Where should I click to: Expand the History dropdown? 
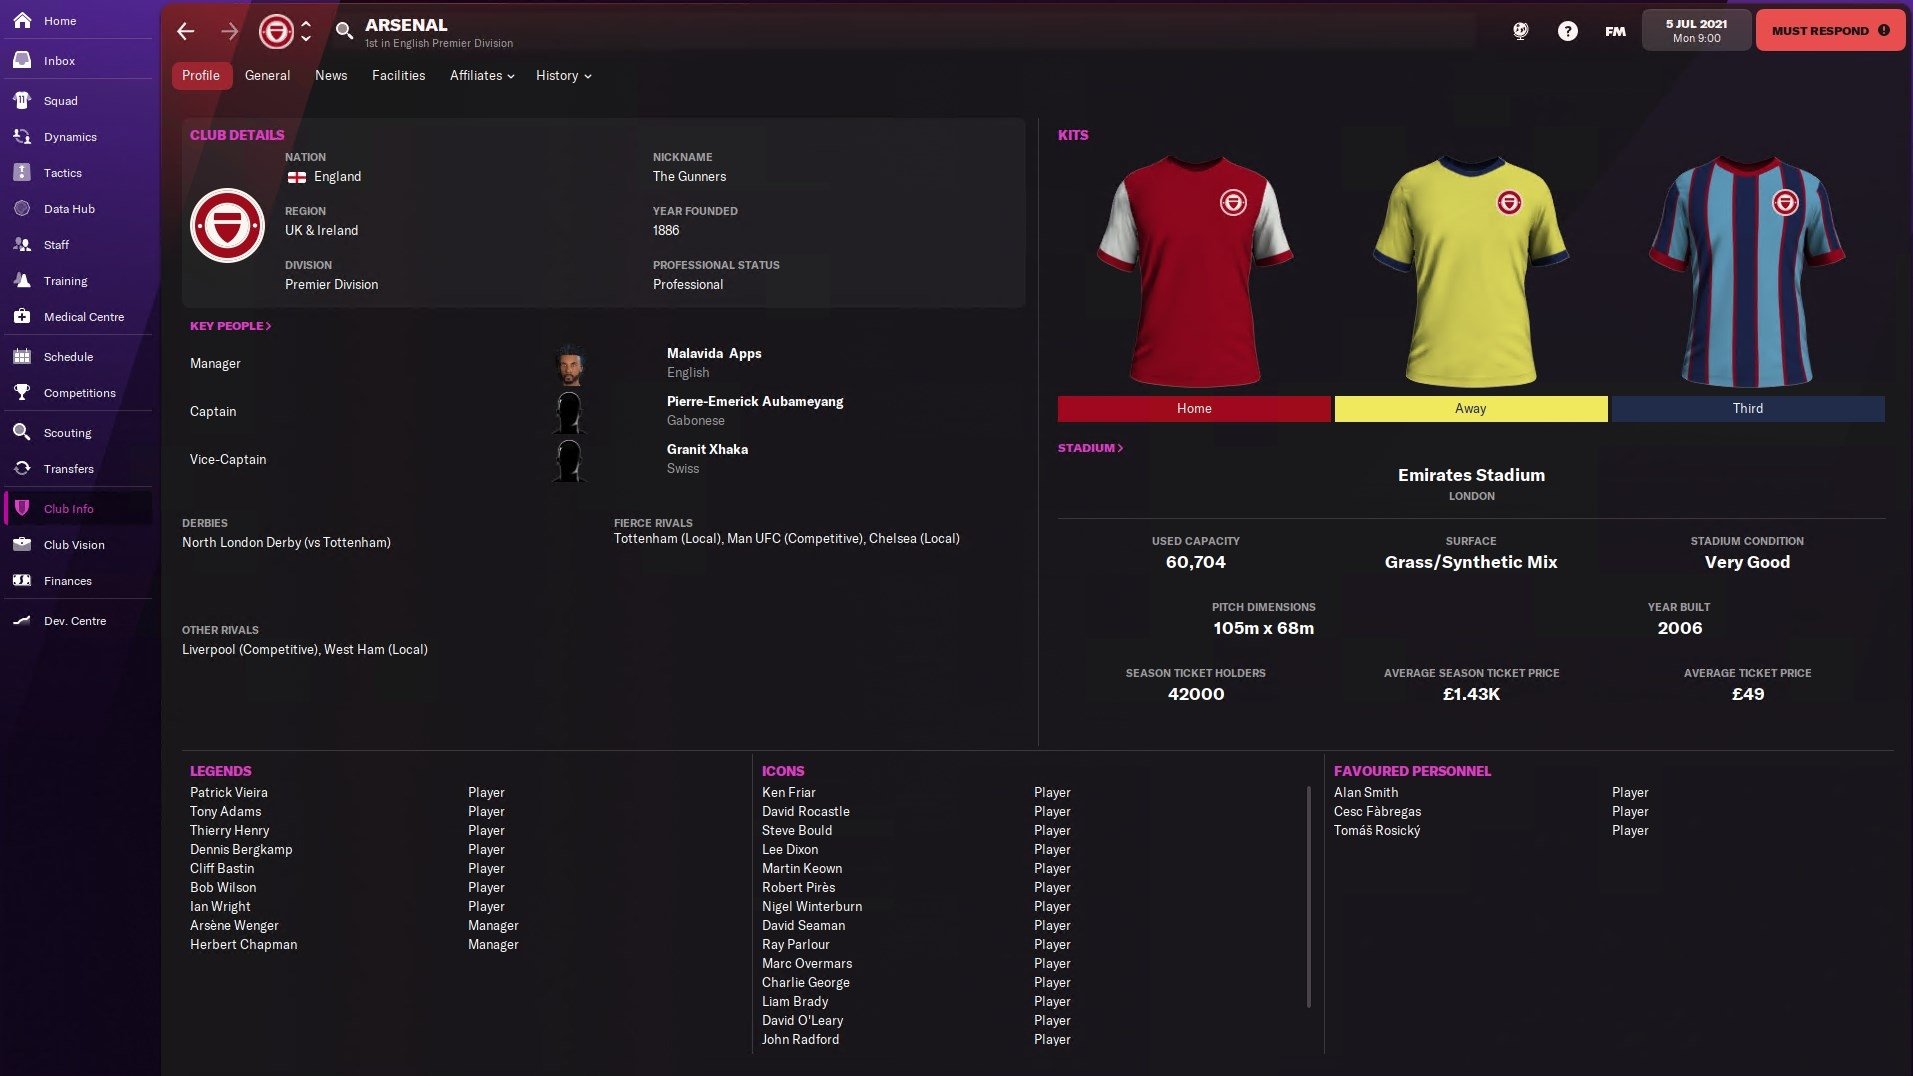563,75
